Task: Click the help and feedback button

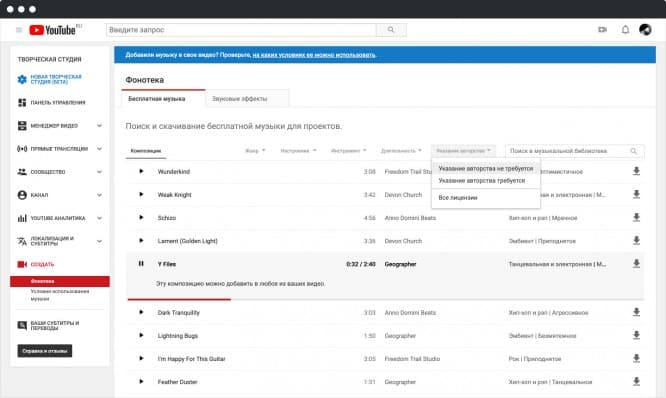Action: pos(45,351)
